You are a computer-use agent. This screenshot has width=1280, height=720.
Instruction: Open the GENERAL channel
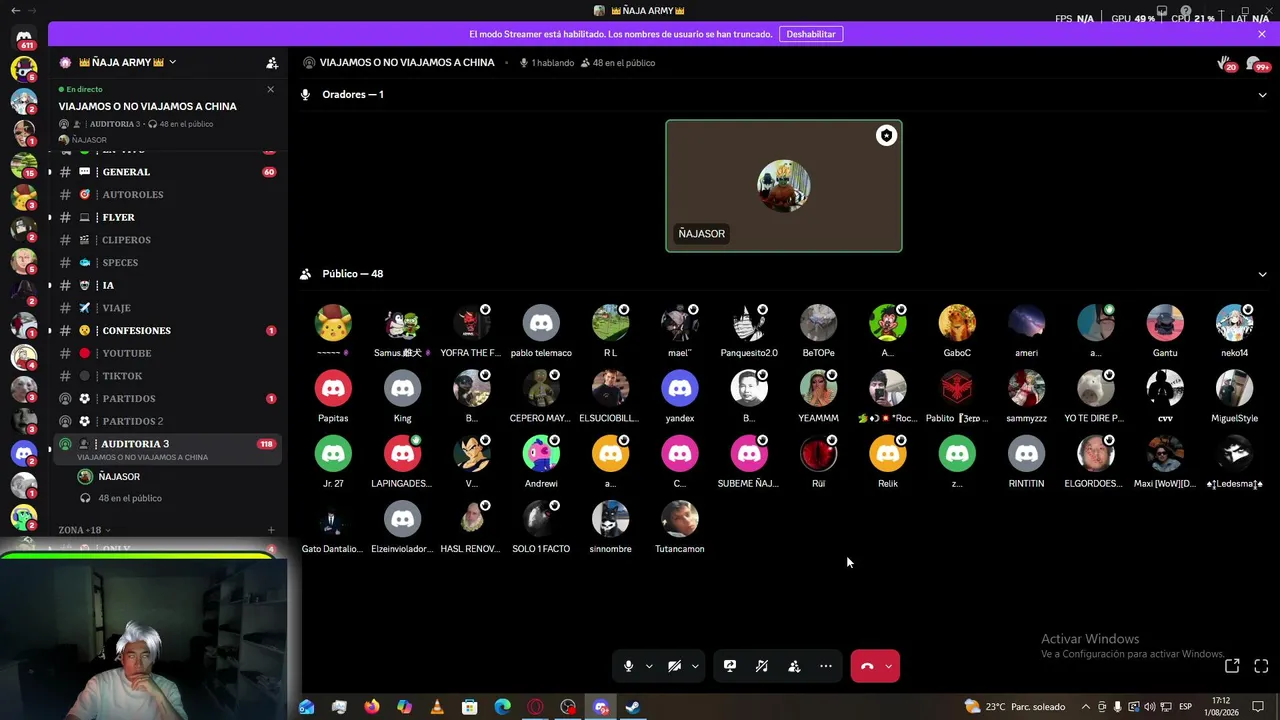click(x=166, y=172)
